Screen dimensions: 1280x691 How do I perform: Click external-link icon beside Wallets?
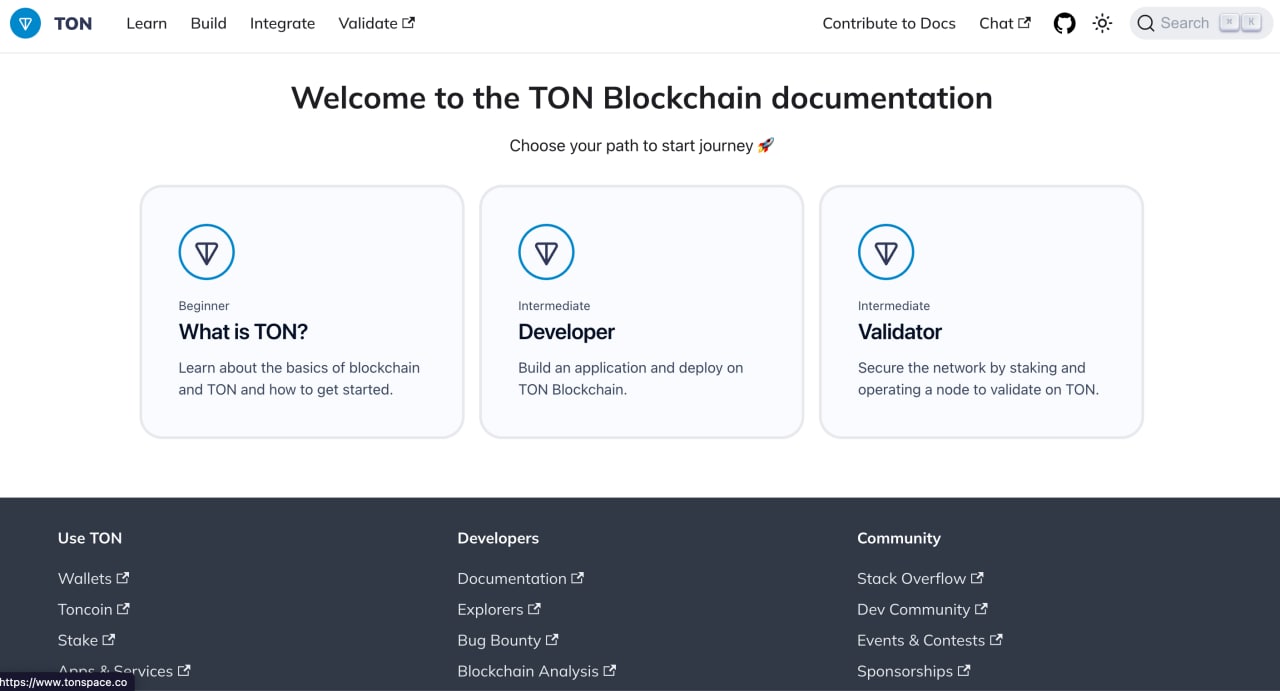123,577
